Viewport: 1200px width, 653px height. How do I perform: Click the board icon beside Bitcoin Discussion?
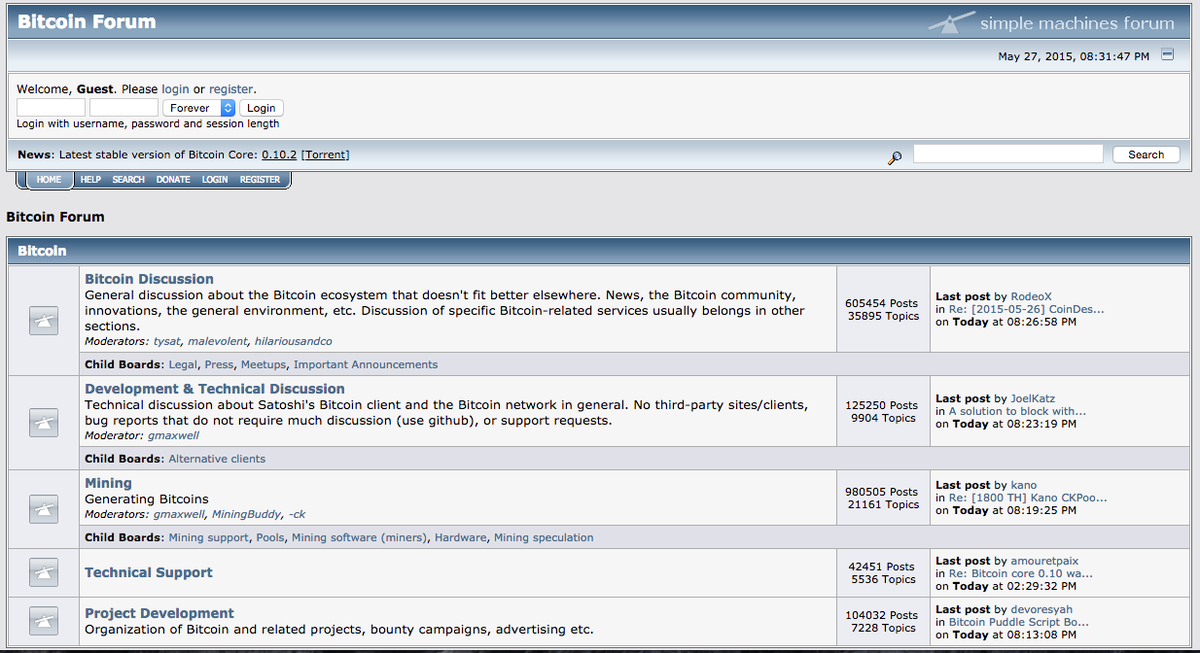coord(43,320)
